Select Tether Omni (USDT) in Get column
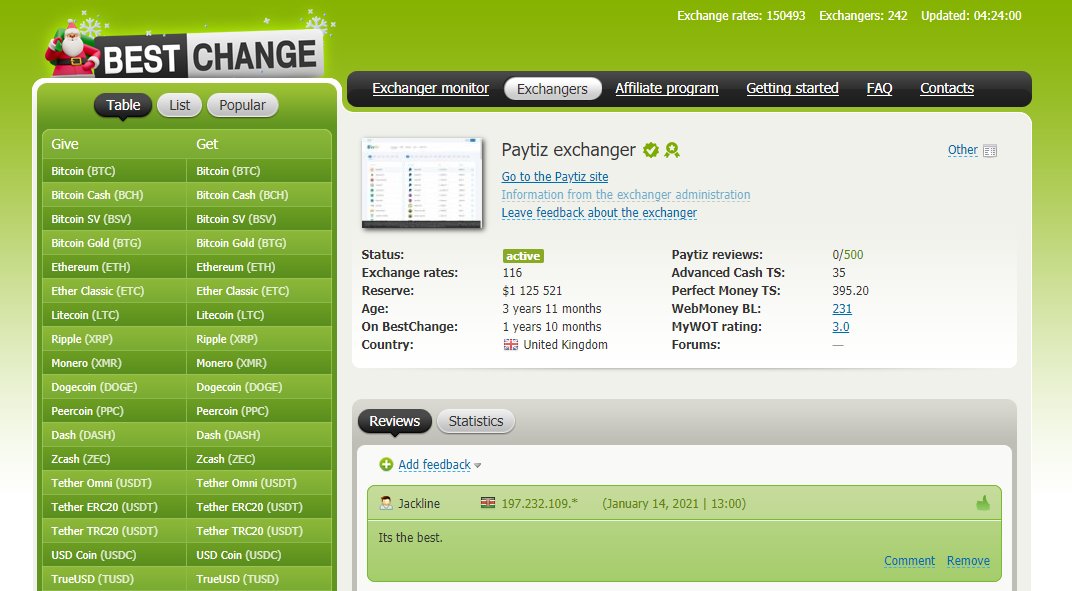The width and height of the screenshot is (1072, 591). point(259,482)
